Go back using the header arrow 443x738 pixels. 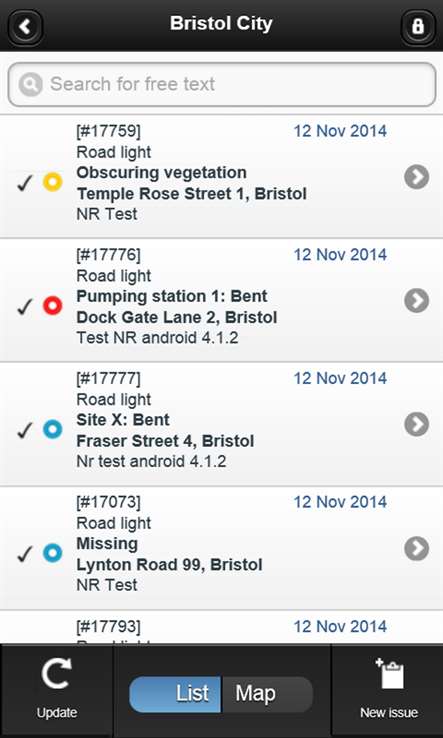(25, 26)
